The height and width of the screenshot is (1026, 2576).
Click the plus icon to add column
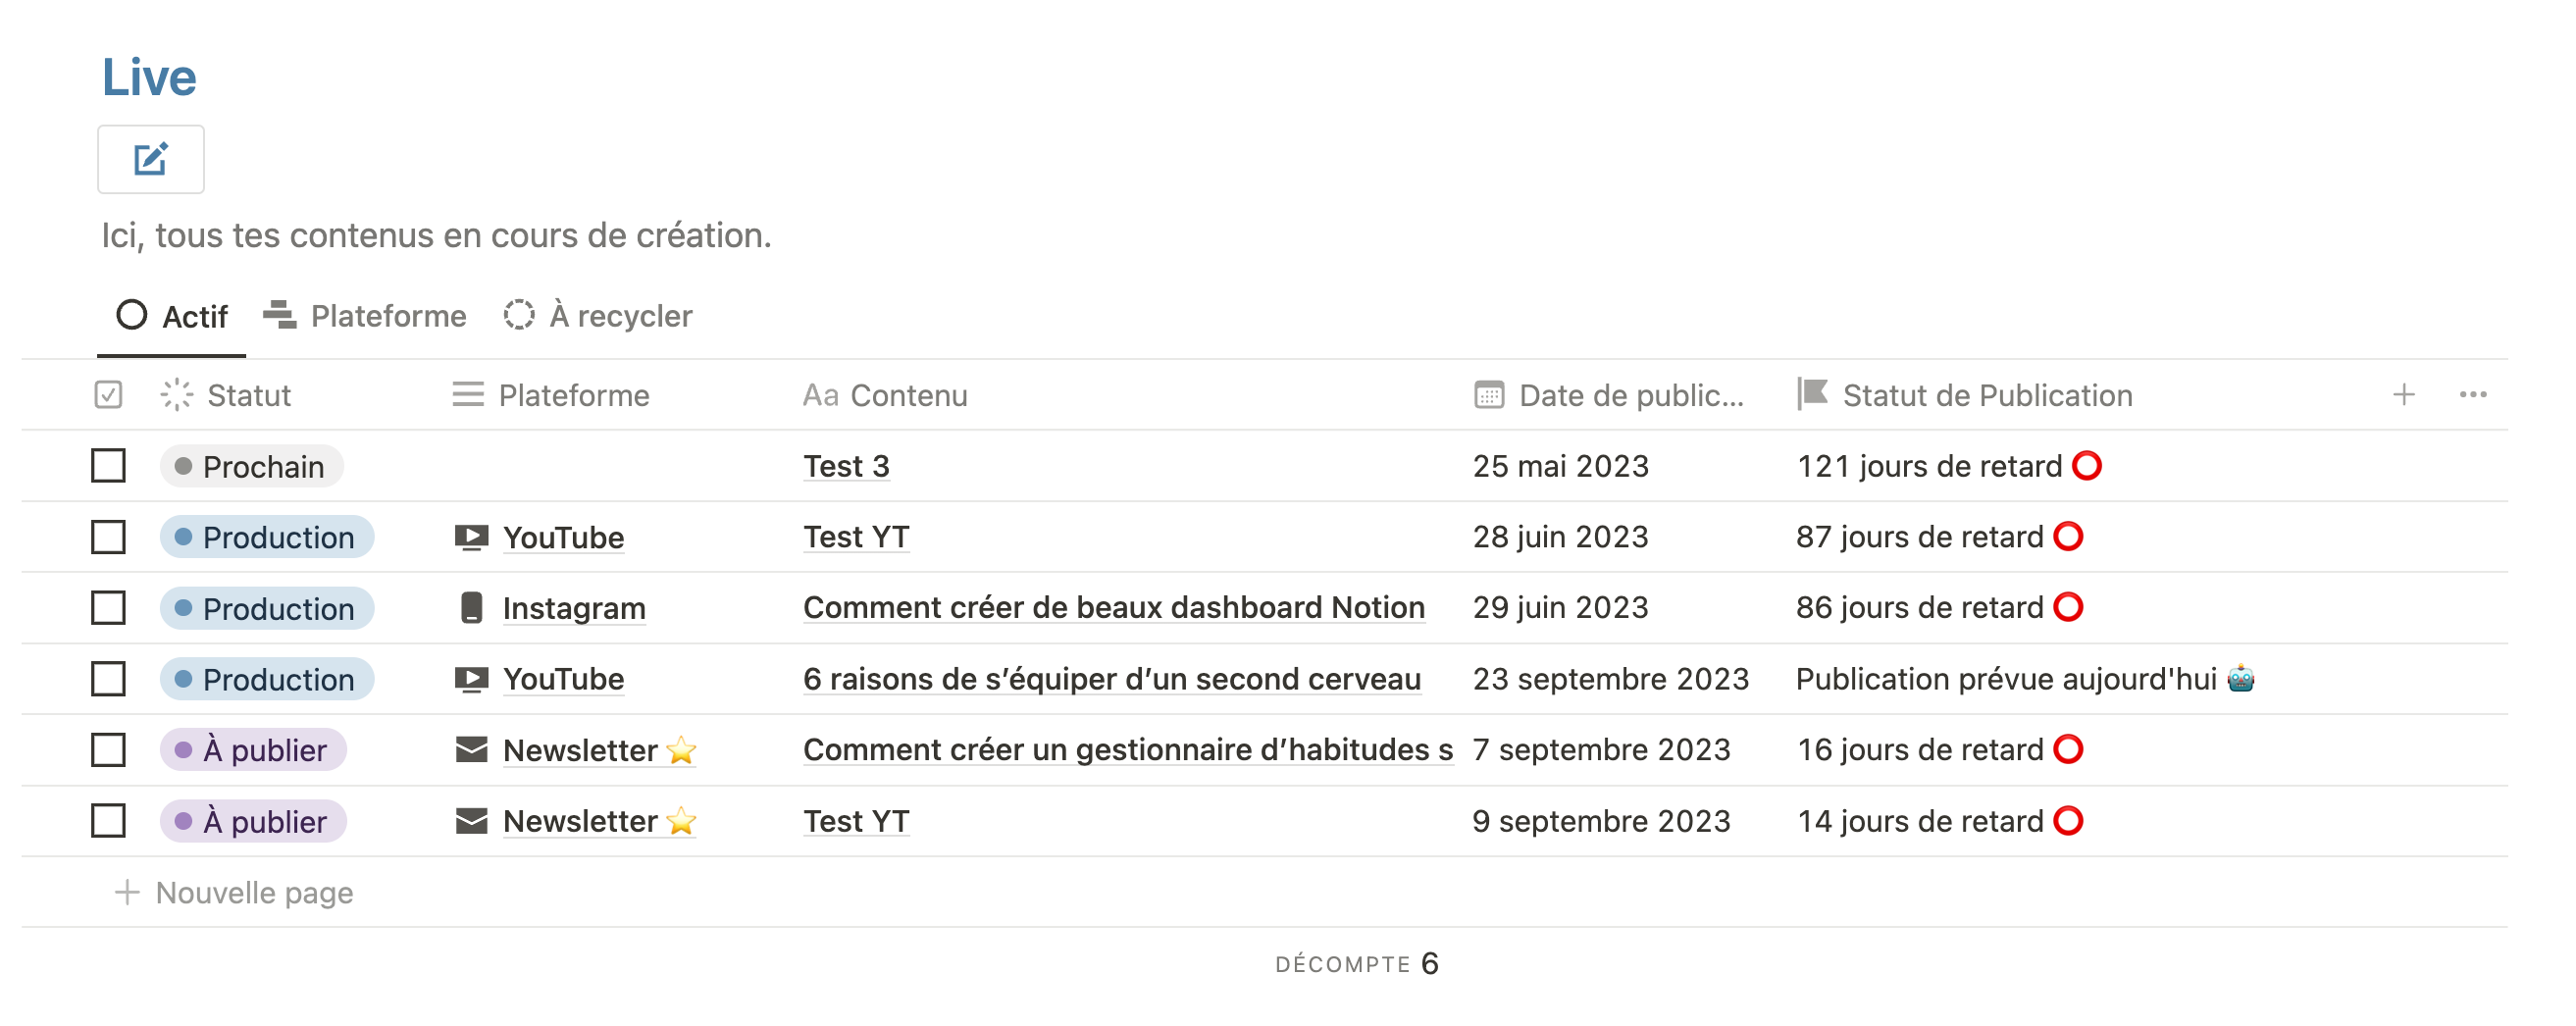click(2403, 395)
